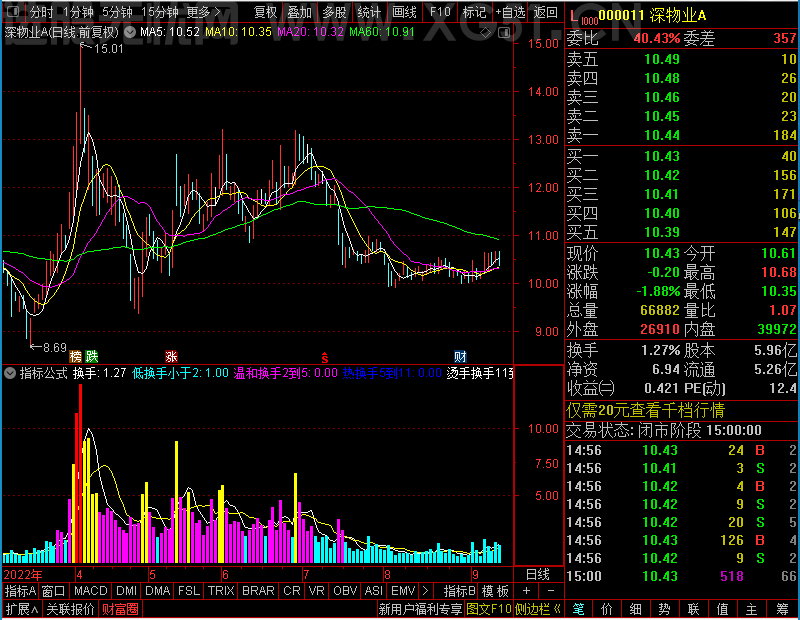Select the 指标B tab
The image size is (800, 620).
point(460,591)
